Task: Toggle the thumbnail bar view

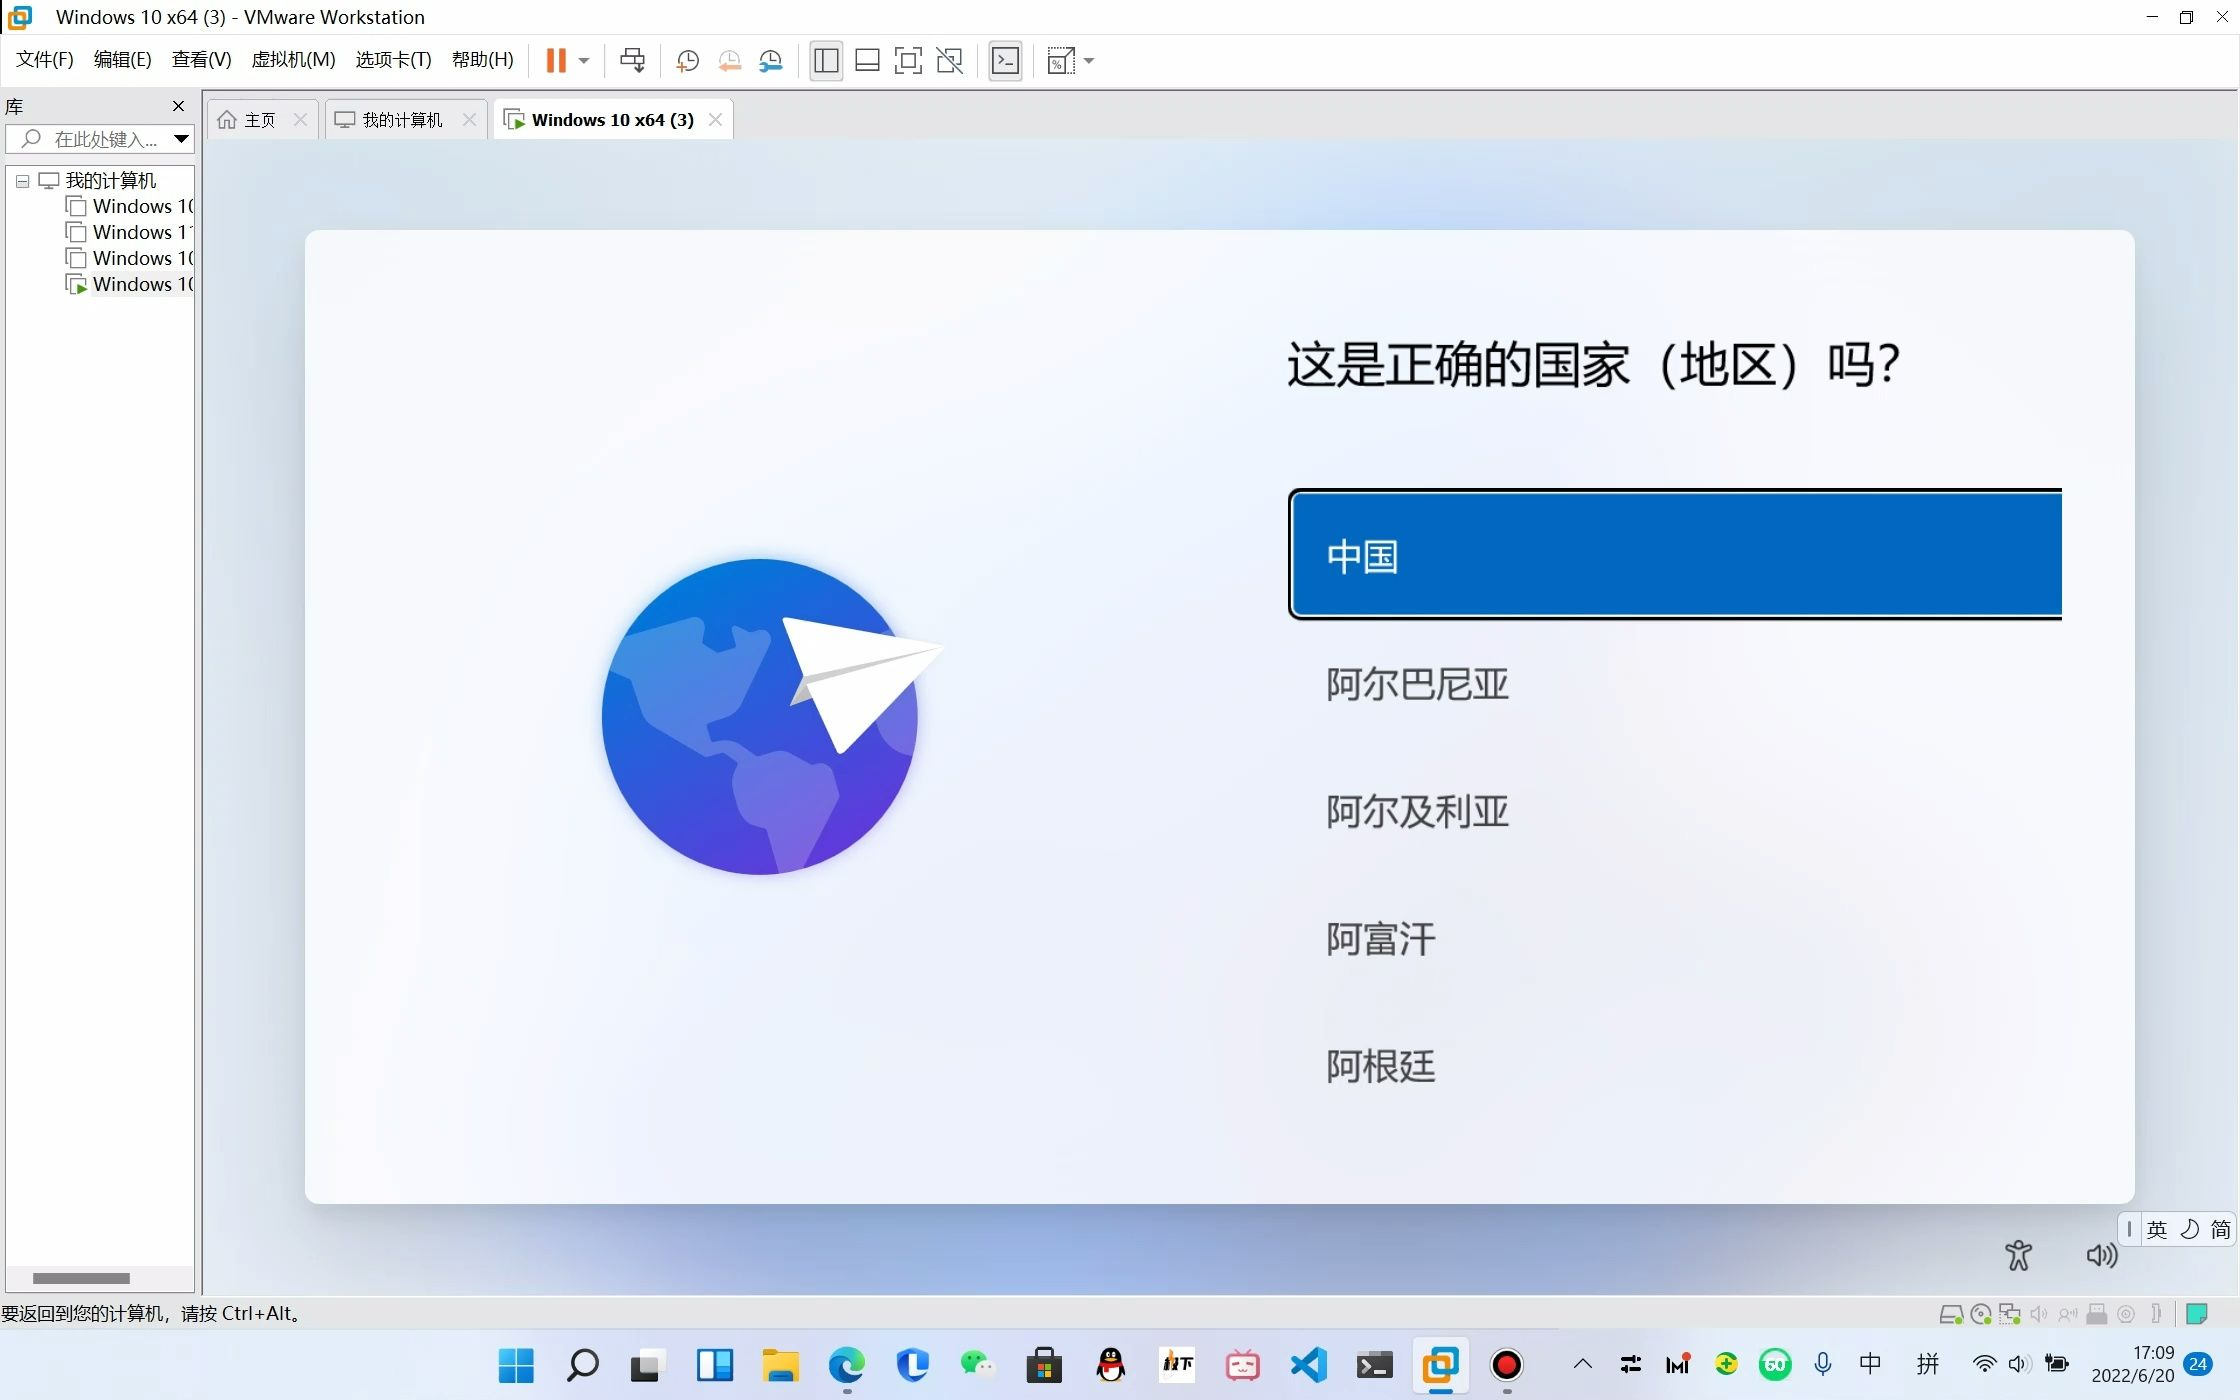Action: click(867, 61)
